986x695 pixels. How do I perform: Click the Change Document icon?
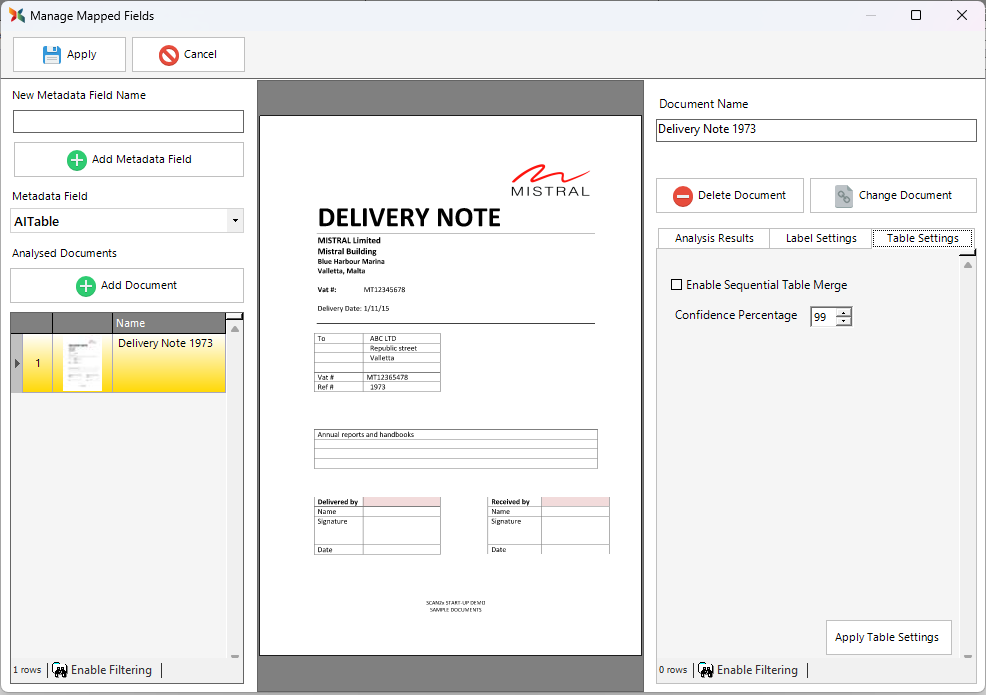pyautogui.click(x=844, y=196)
